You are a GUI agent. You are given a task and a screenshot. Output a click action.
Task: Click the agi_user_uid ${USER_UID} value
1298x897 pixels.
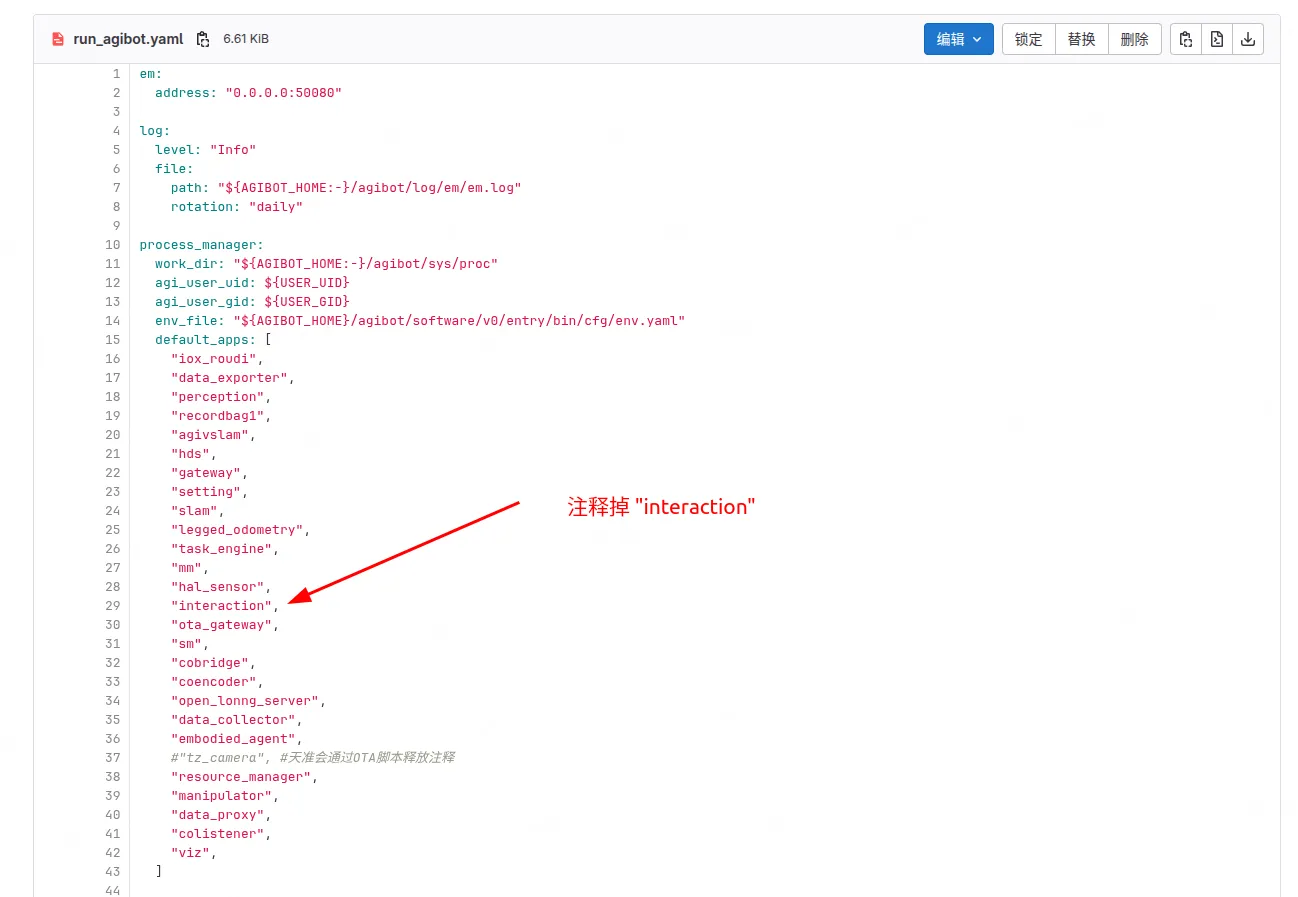(307, 282)
